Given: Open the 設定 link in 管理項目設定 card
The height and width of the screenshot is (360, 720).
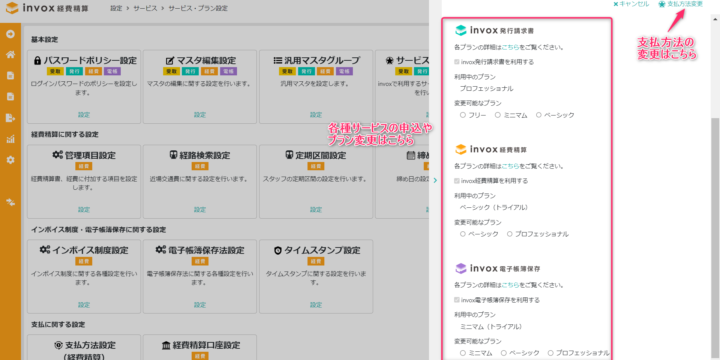Looking at the screenshot, I should tap(84, 209).
